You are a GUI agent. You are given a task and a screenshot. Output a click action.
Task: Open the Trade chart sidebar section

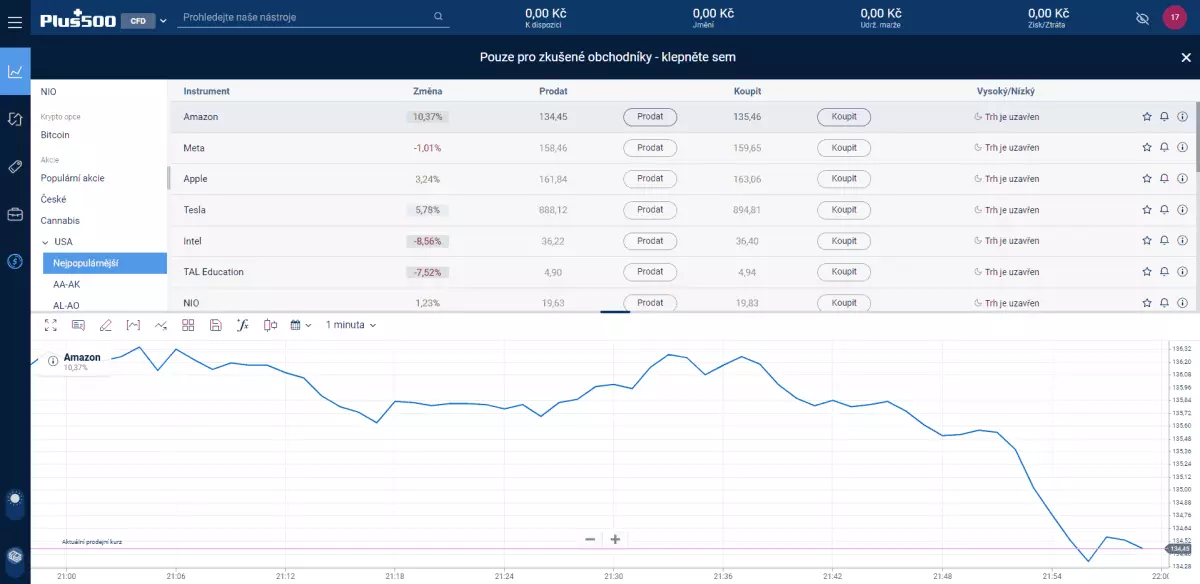(15, 71)
